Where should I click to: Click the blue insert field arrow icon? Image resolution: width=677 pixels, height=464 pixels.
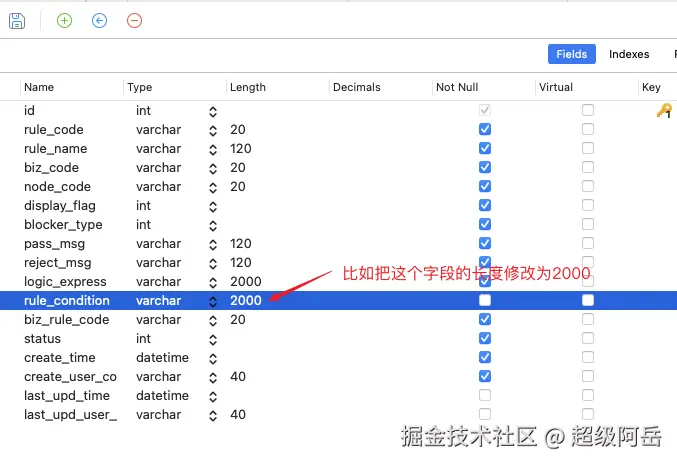point(99,20)
